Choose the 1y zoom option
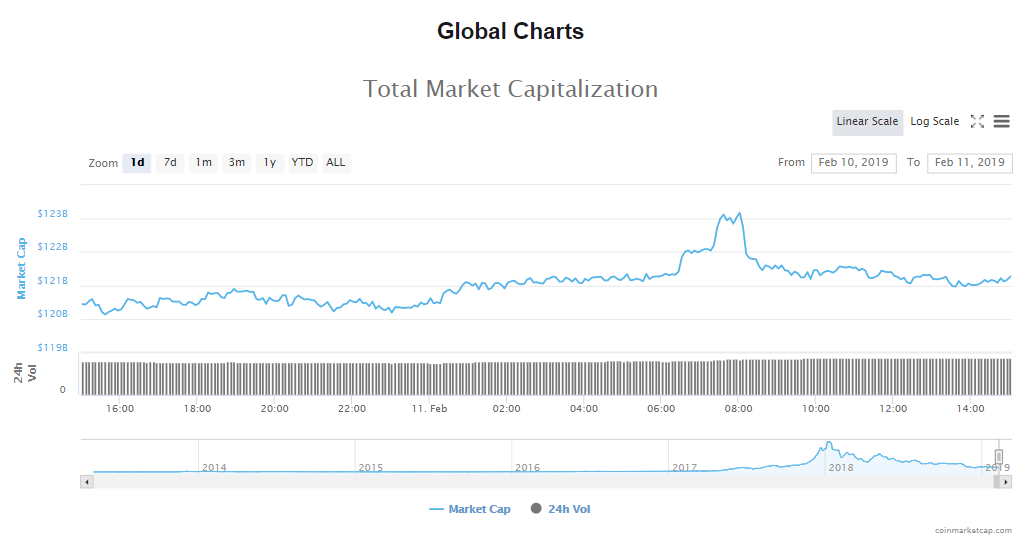The image size is (1036, 545). (x=269, y=163)
